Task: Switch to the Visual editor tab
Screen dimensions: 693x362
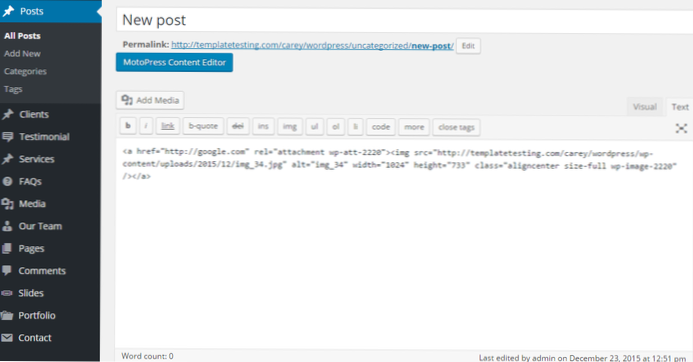Action: (644, 107)
